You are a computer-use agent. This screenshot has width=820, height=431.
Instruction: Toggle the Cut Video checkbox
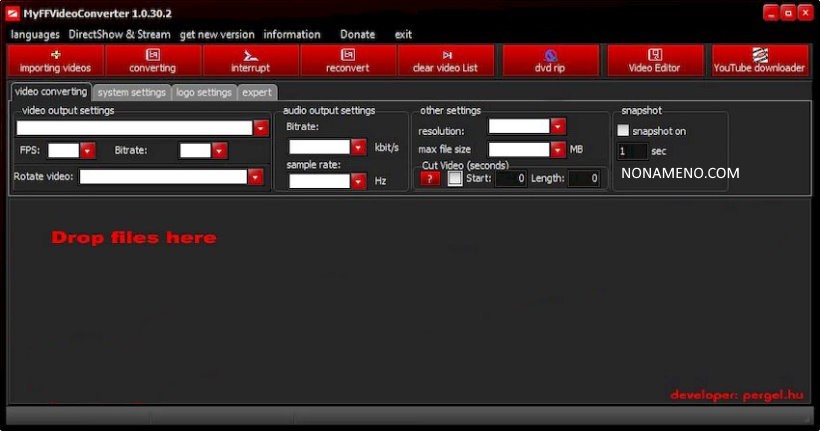coord(455,179)
